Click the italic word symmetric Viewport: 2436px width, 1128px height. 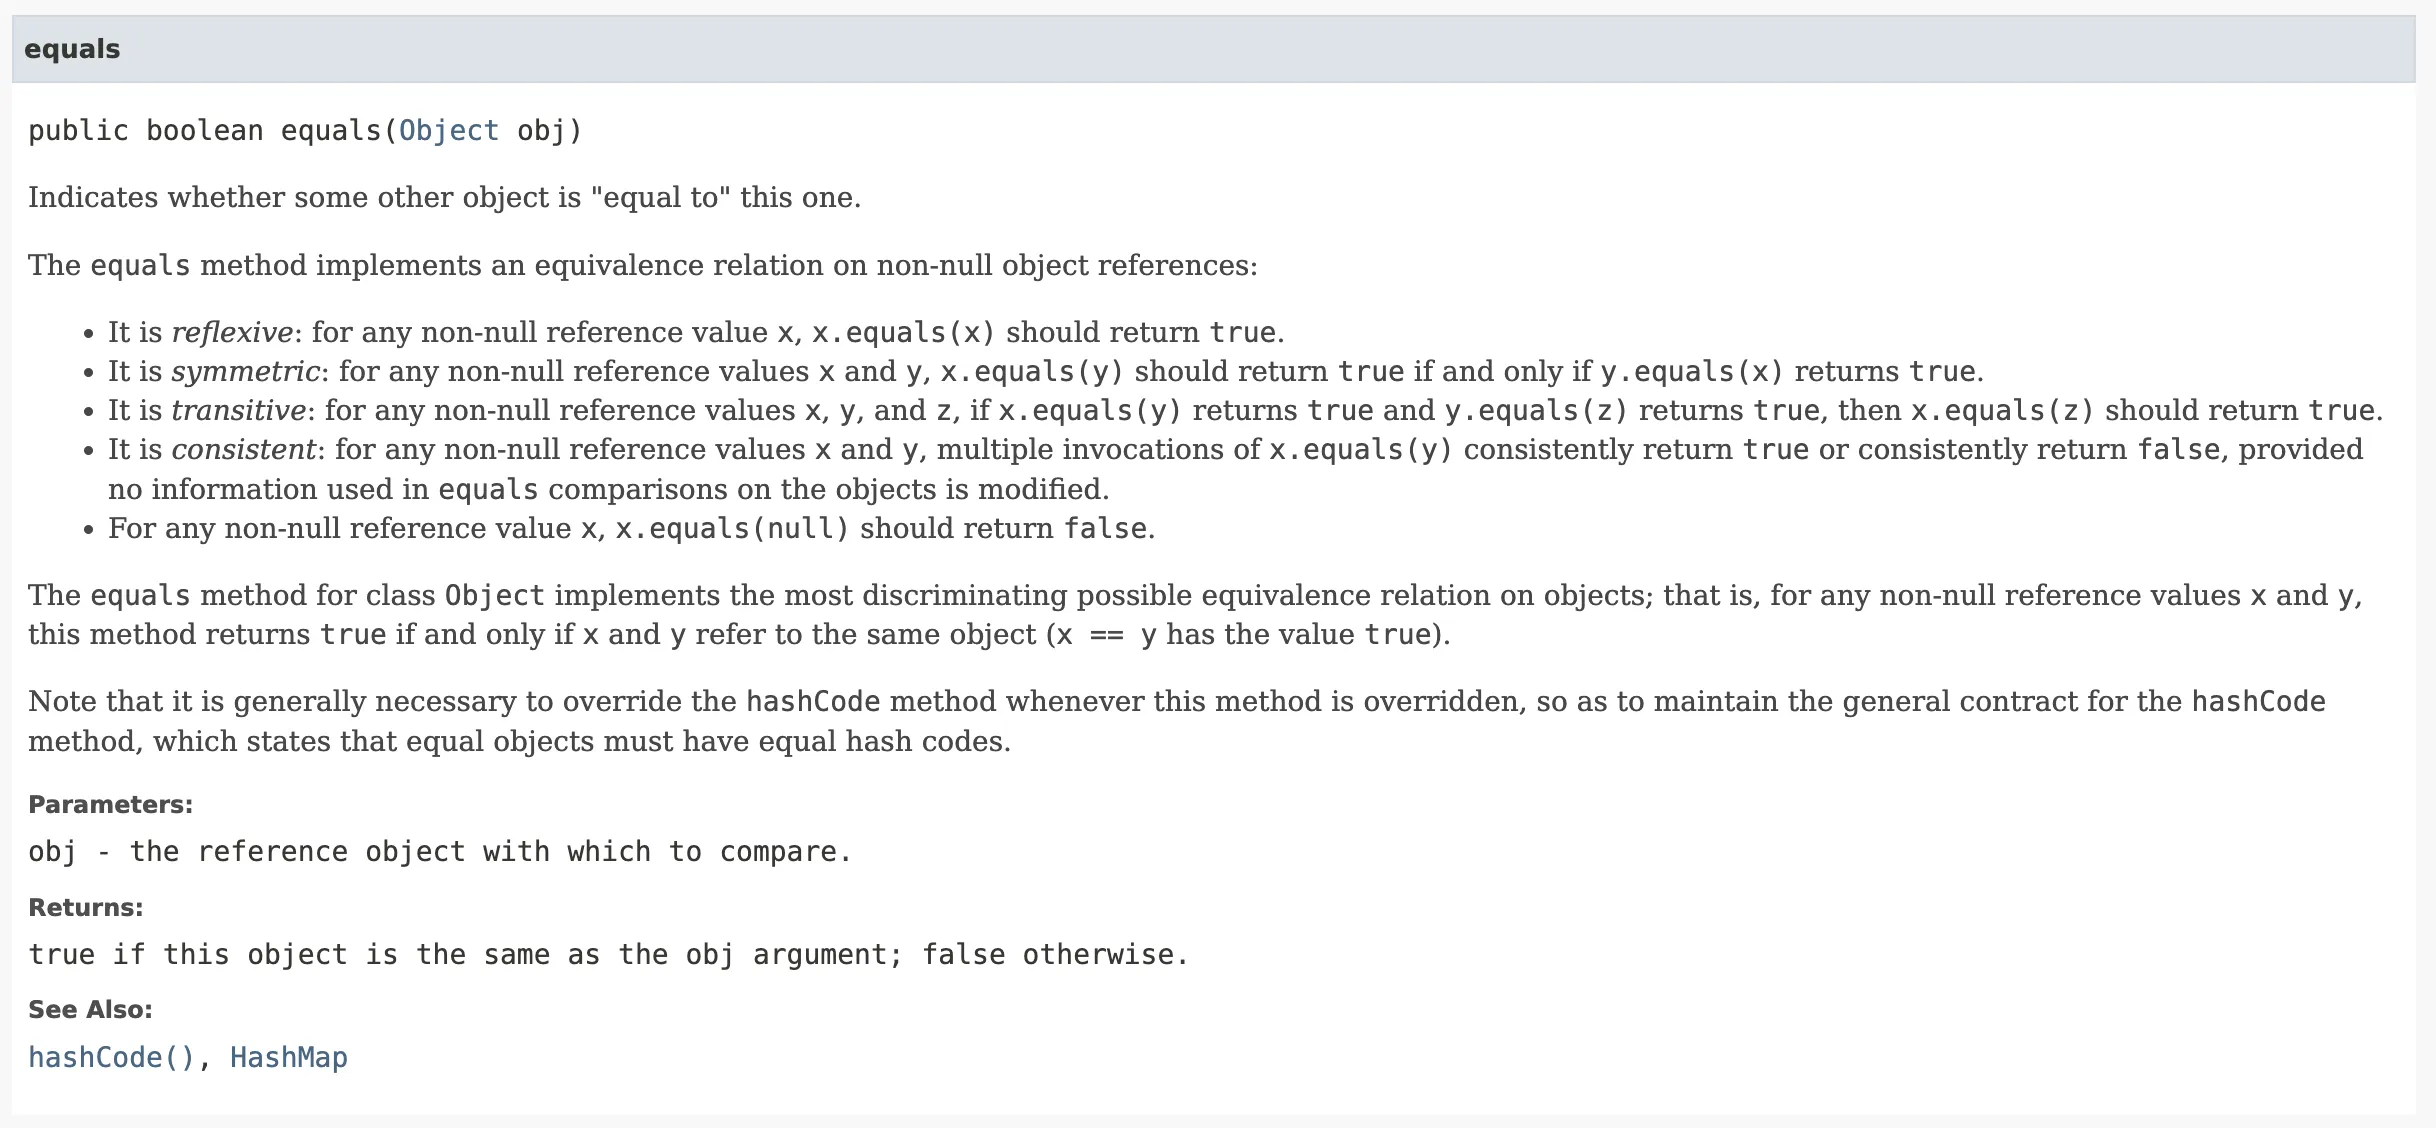[x=246, y=372]
